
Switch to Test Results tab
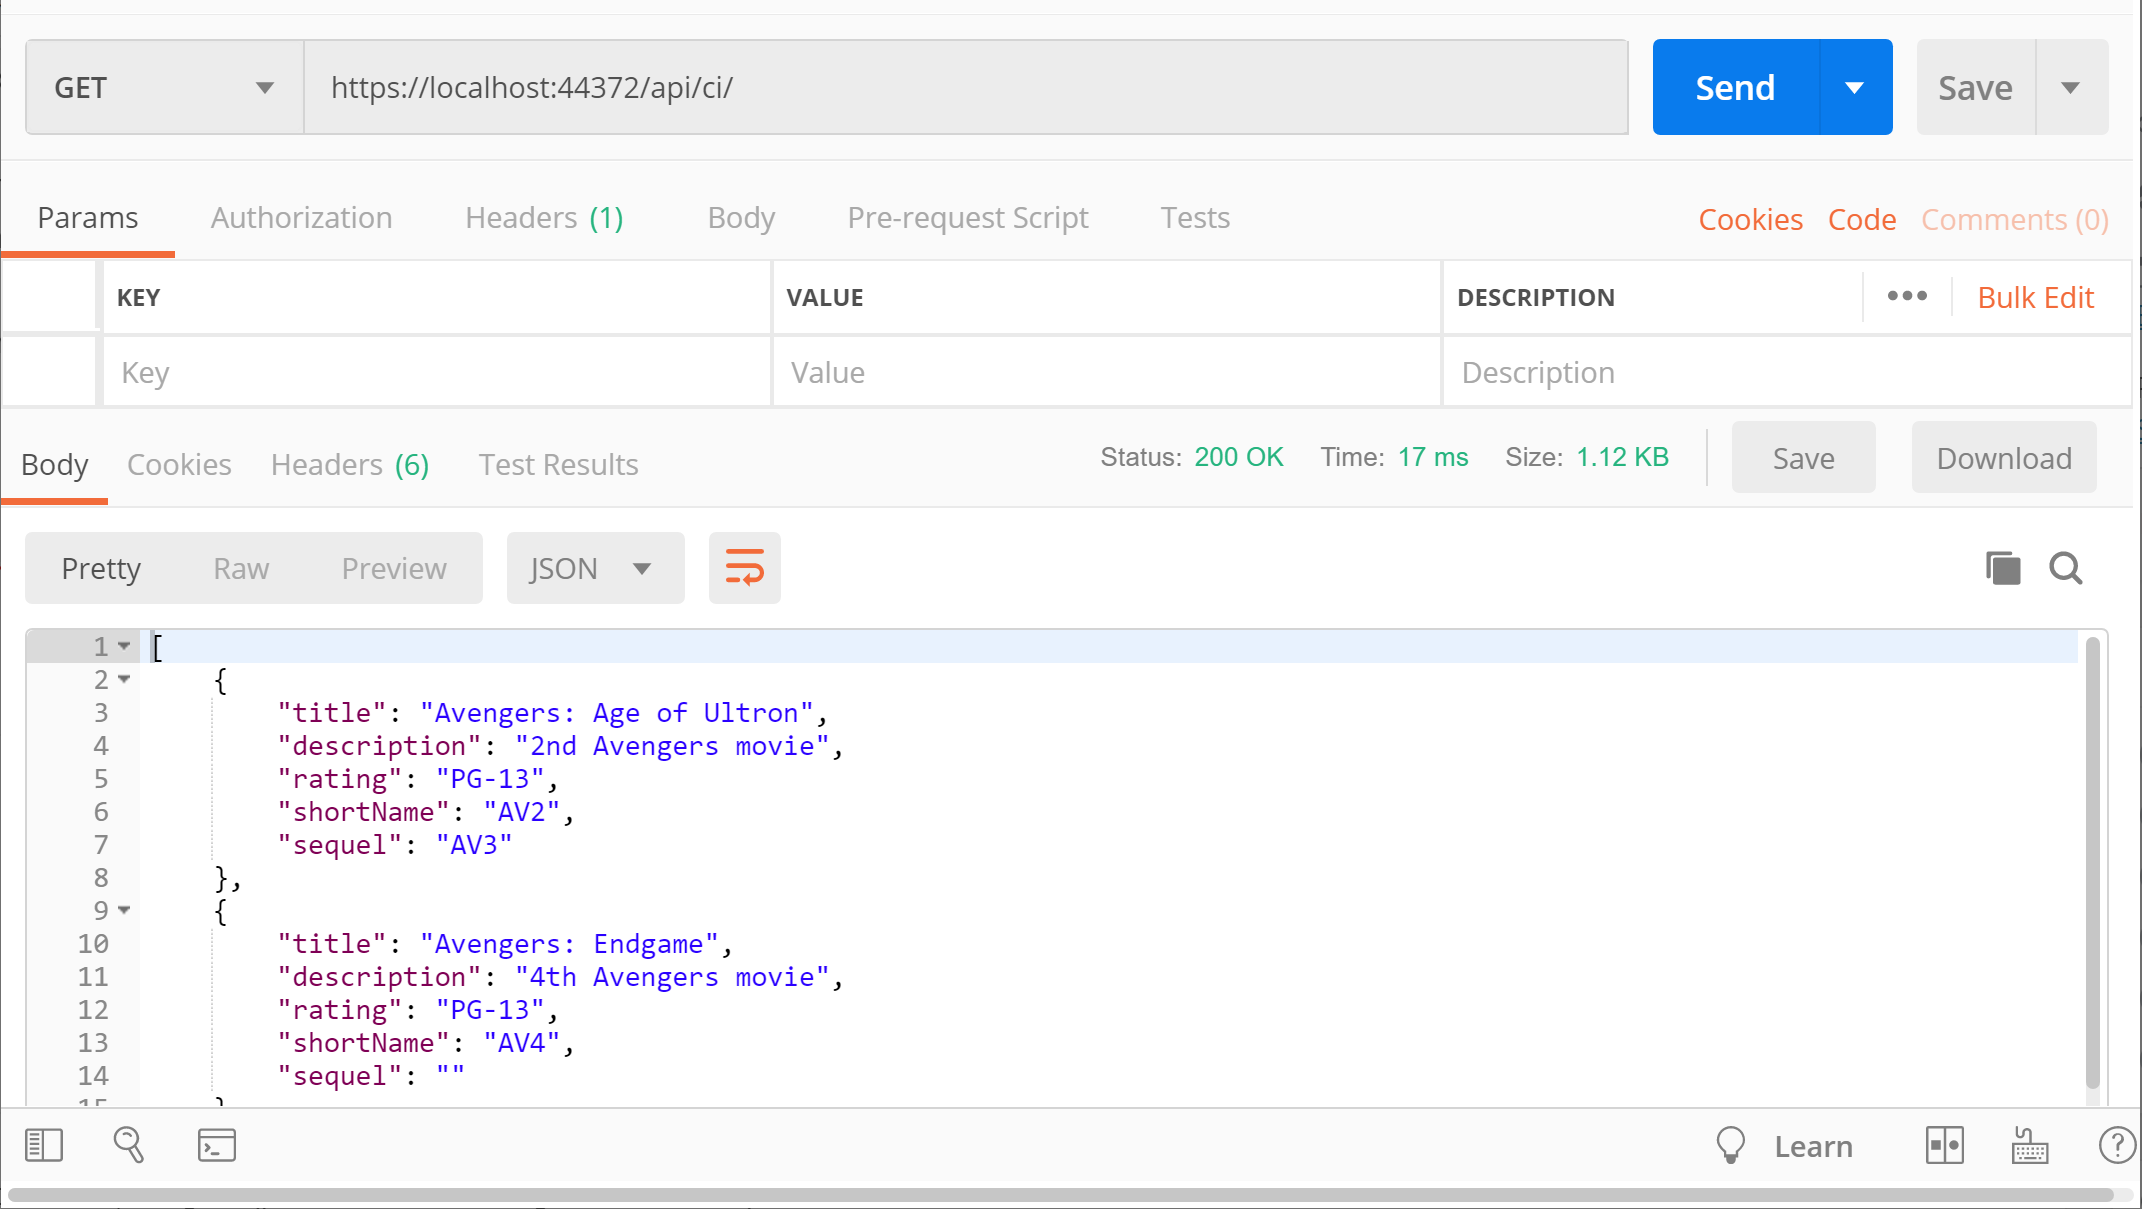tap(559, 464)
